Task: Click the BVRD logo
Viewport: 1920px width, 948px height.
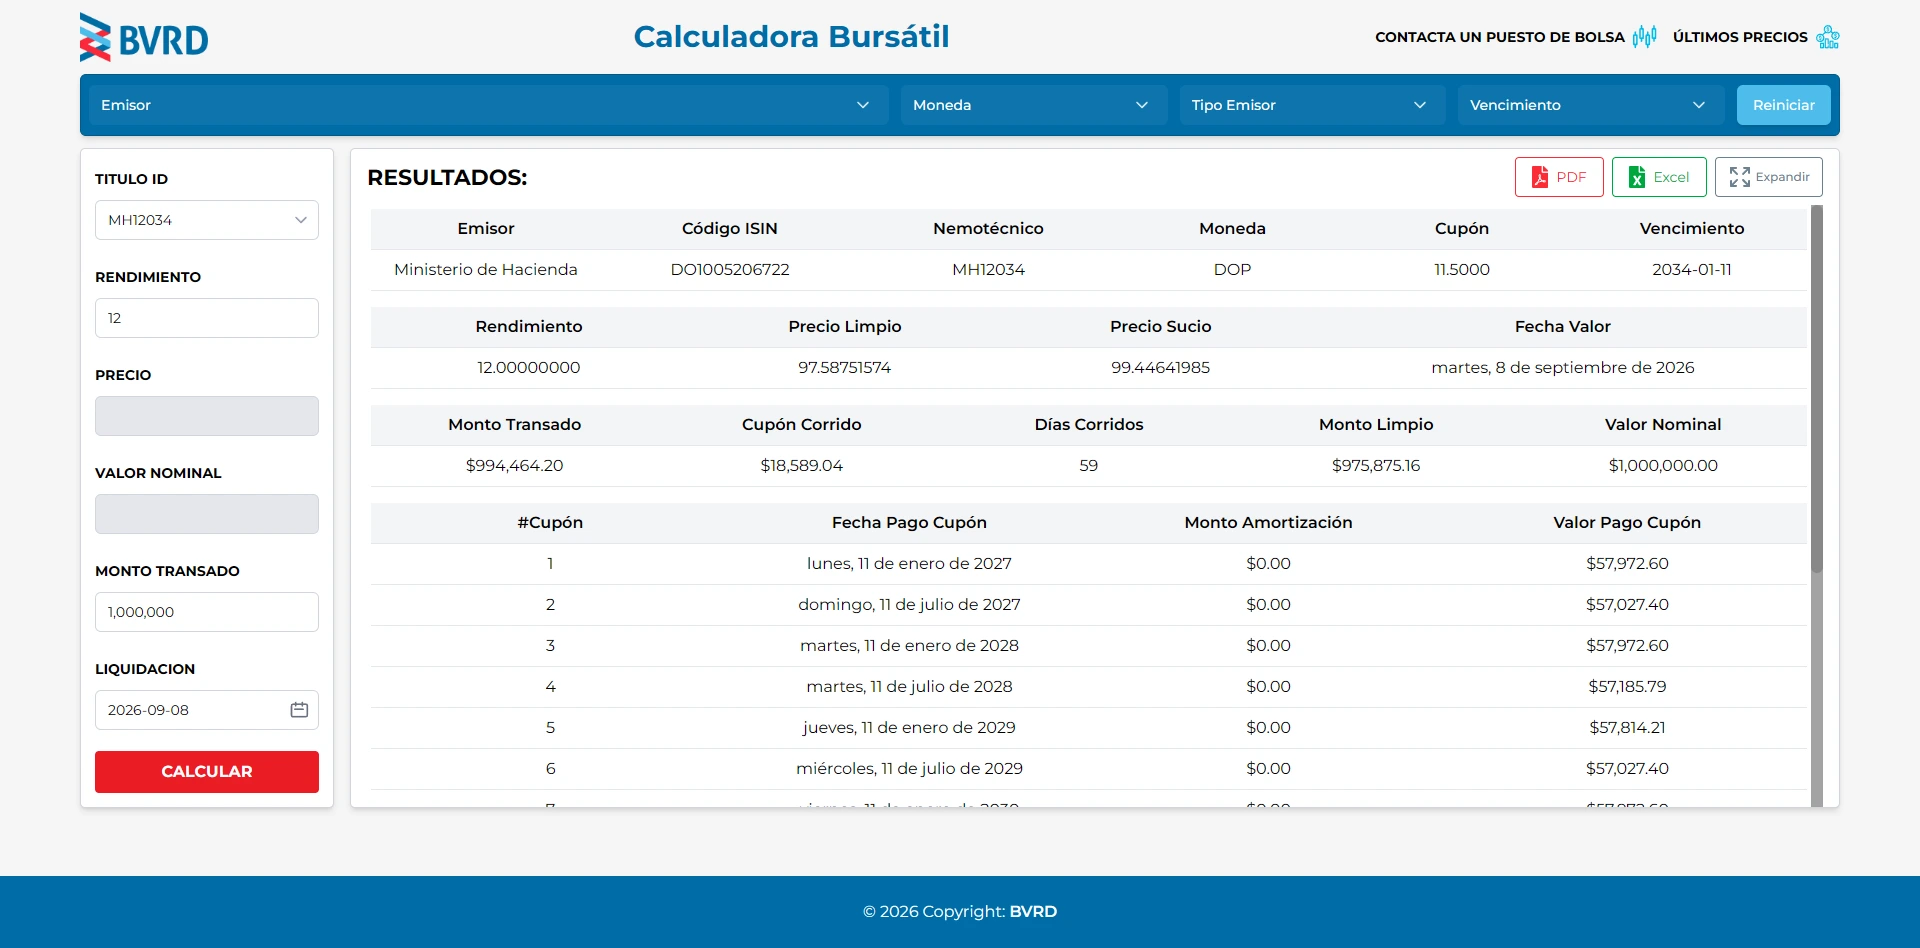Action: 144,38
